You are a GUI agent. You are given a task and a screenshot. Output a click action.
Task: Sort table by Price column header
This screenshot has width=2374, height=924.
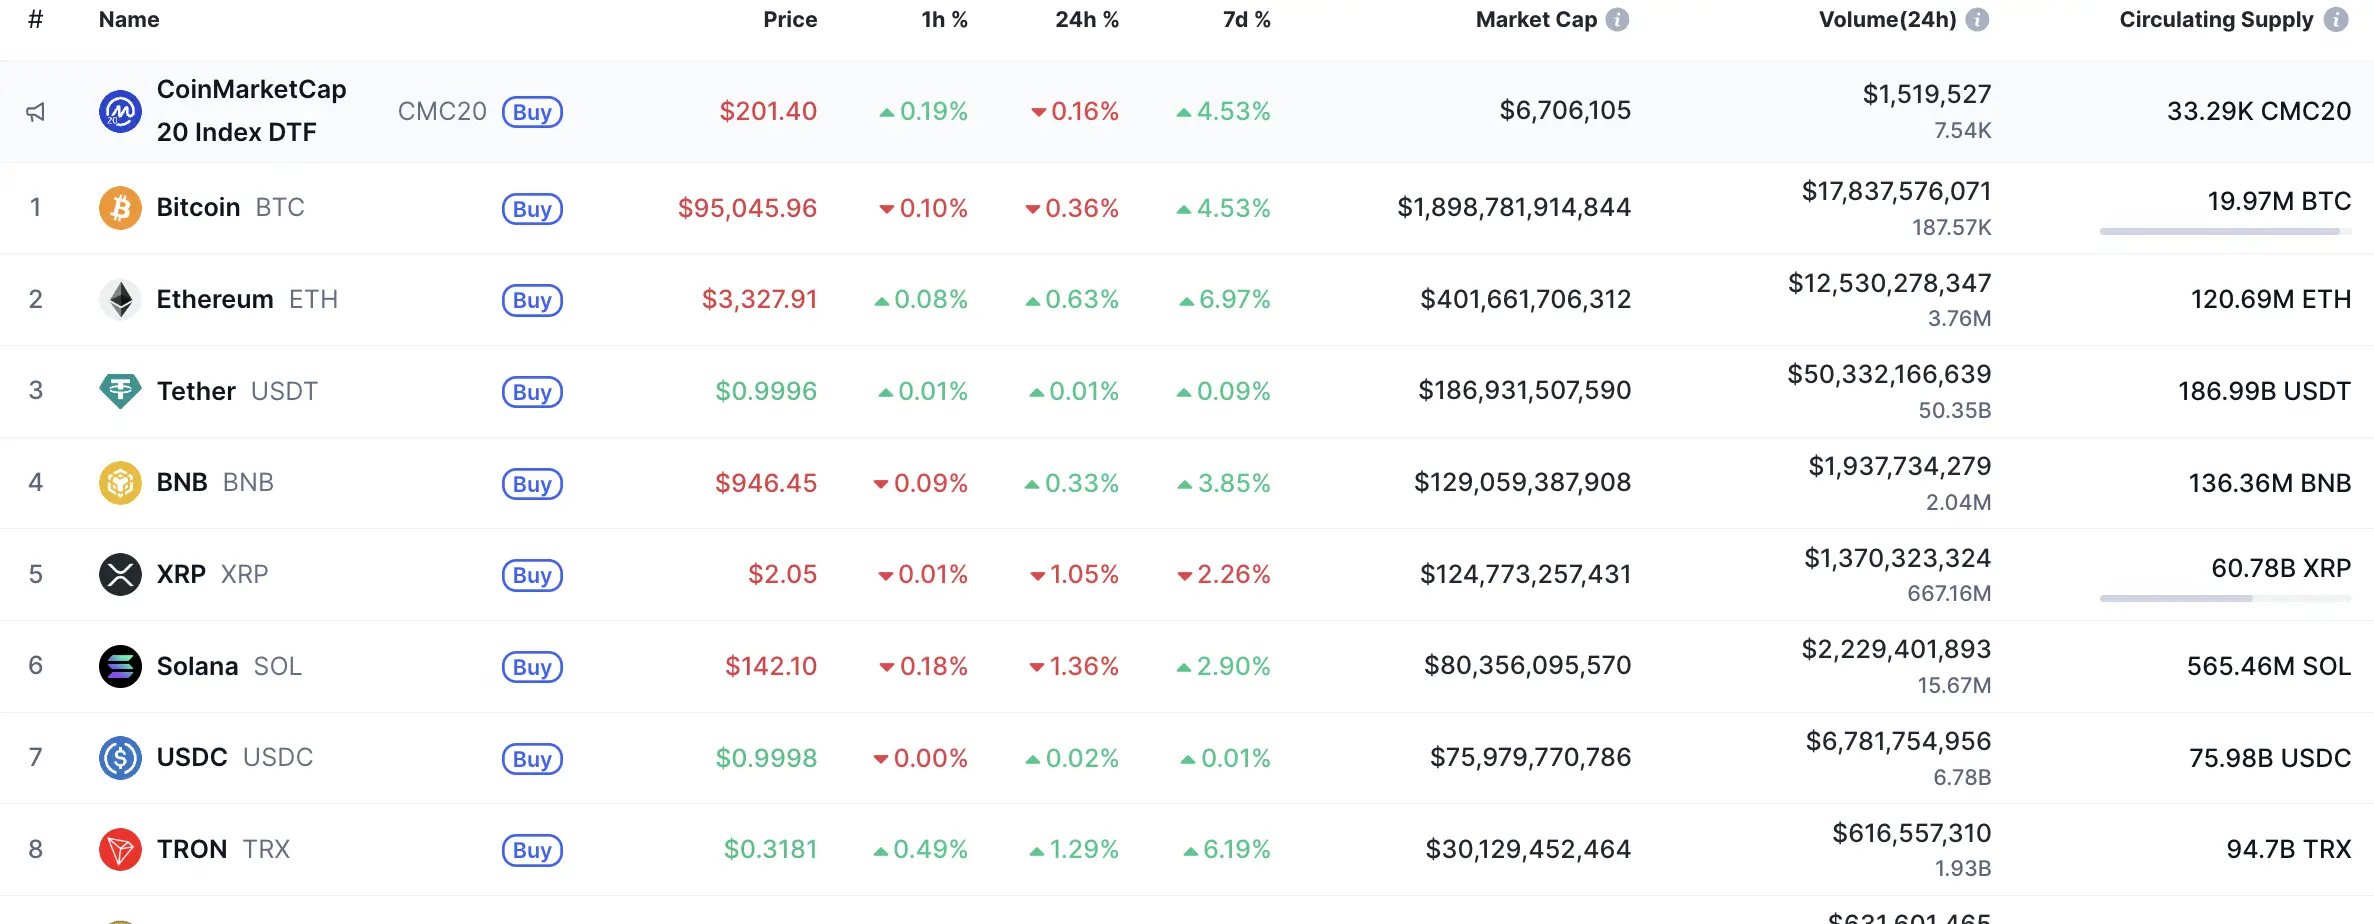pyautogui.click(x=789, y=20)
